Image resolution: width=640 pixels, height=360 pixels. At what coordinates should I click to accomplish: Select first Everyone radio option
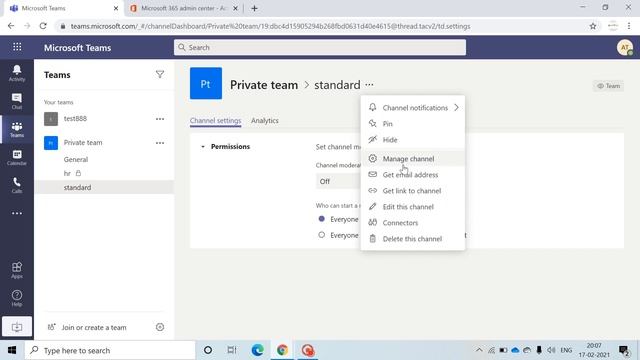coord(322,219)
